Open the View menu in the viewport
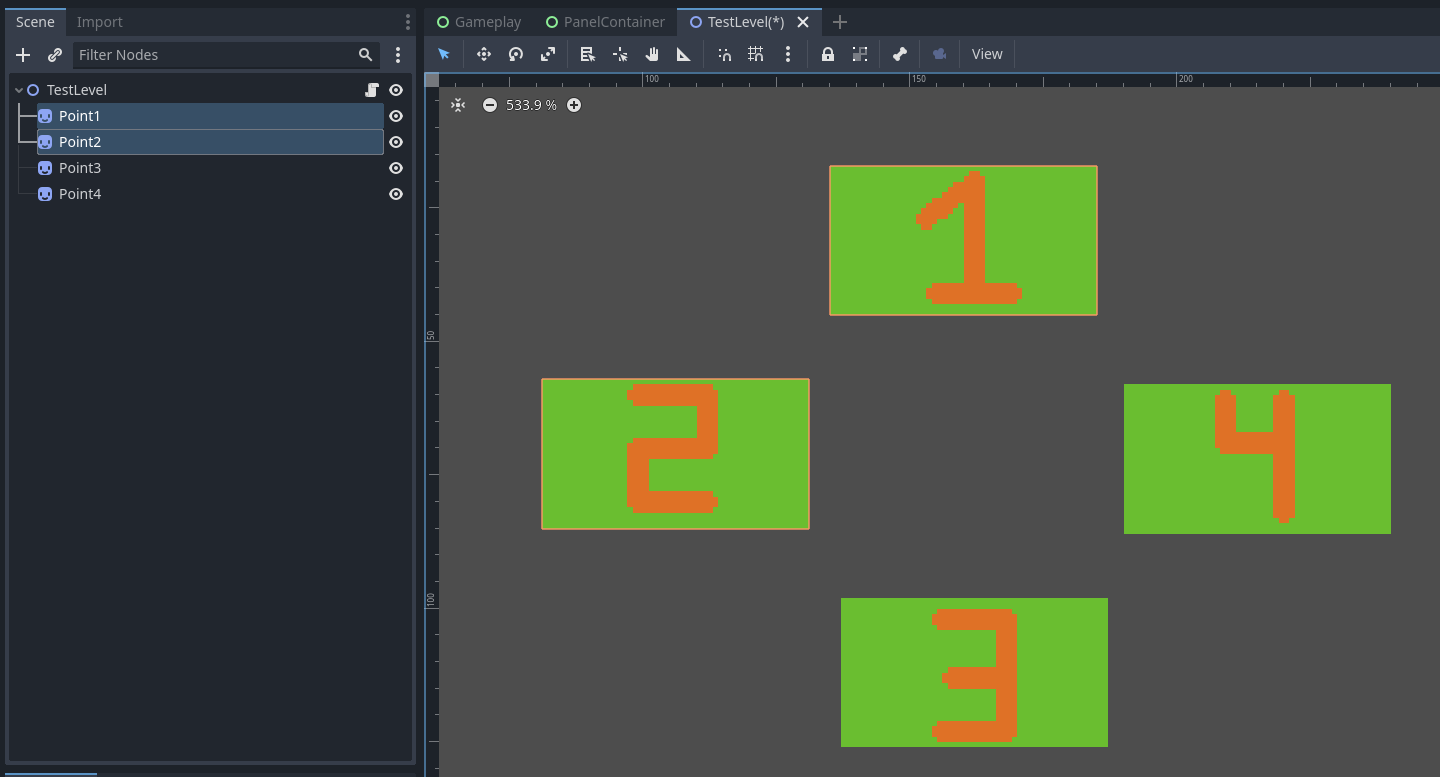This screenshot has width=1440, height=777. [986, 54]
